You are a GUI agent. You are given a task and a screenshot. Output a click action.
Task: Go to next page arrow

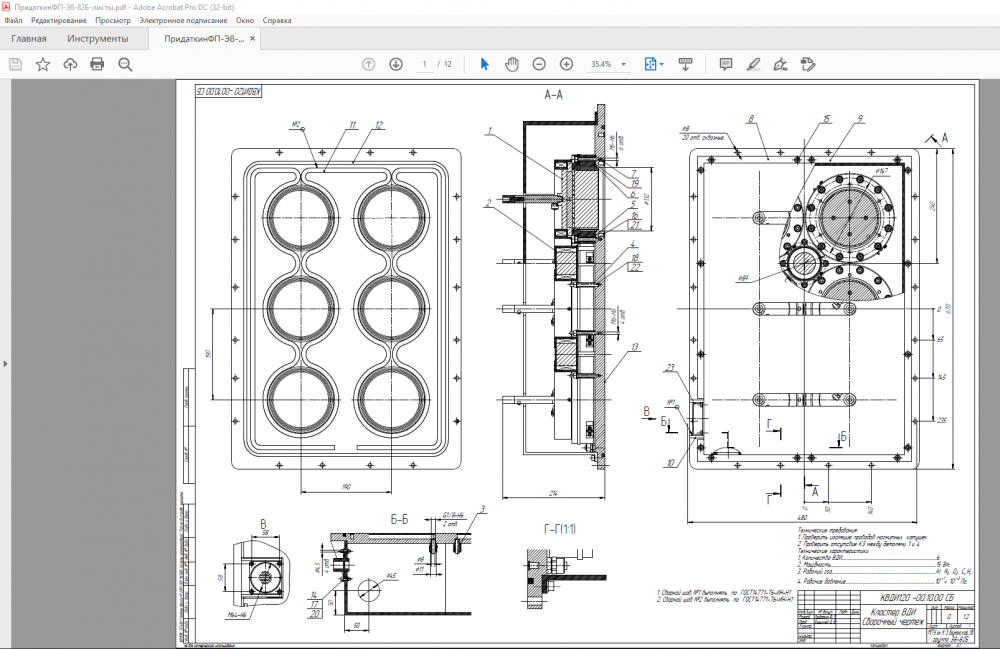click(396, 64)
